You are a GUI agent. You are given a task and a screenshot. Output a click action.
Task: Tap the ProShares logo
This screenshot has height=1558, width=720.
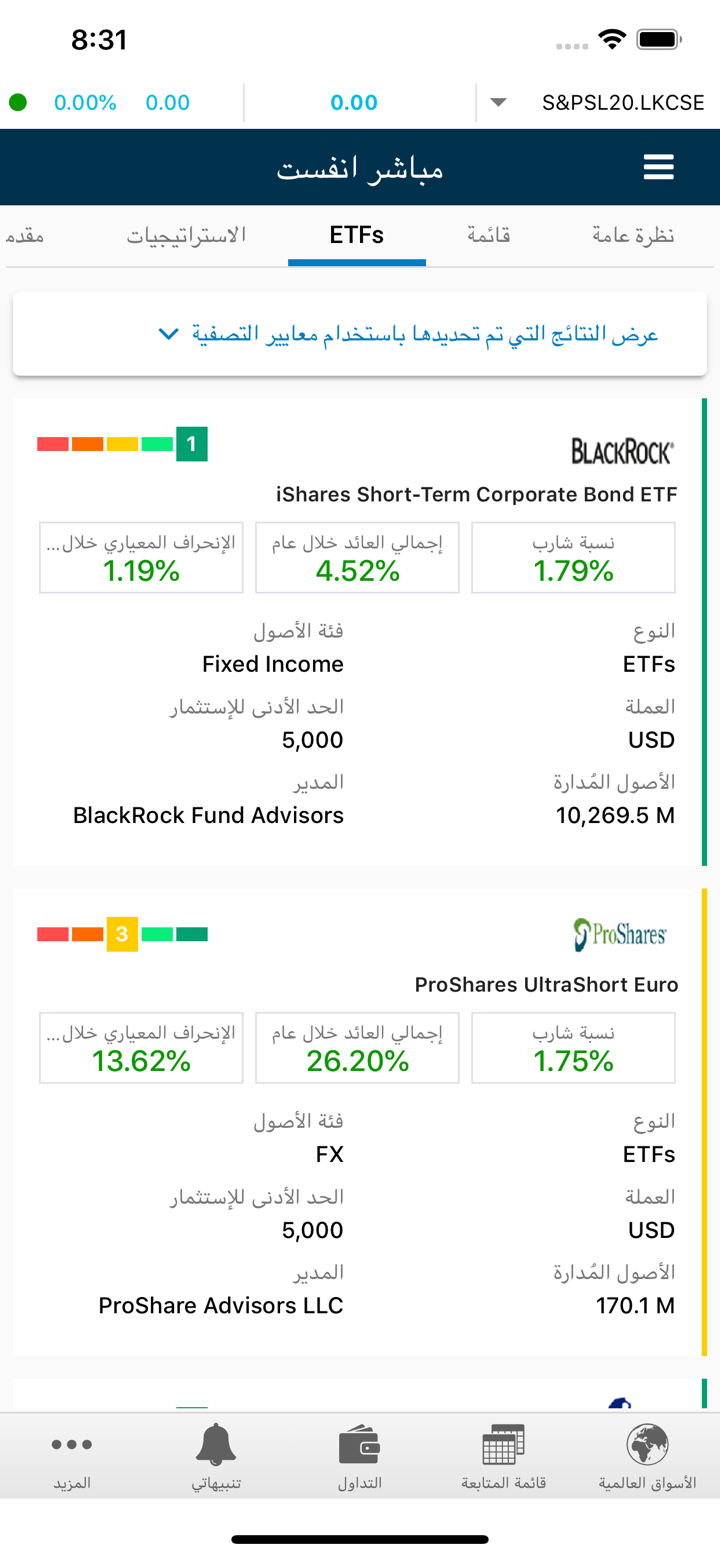click(620, 935)
